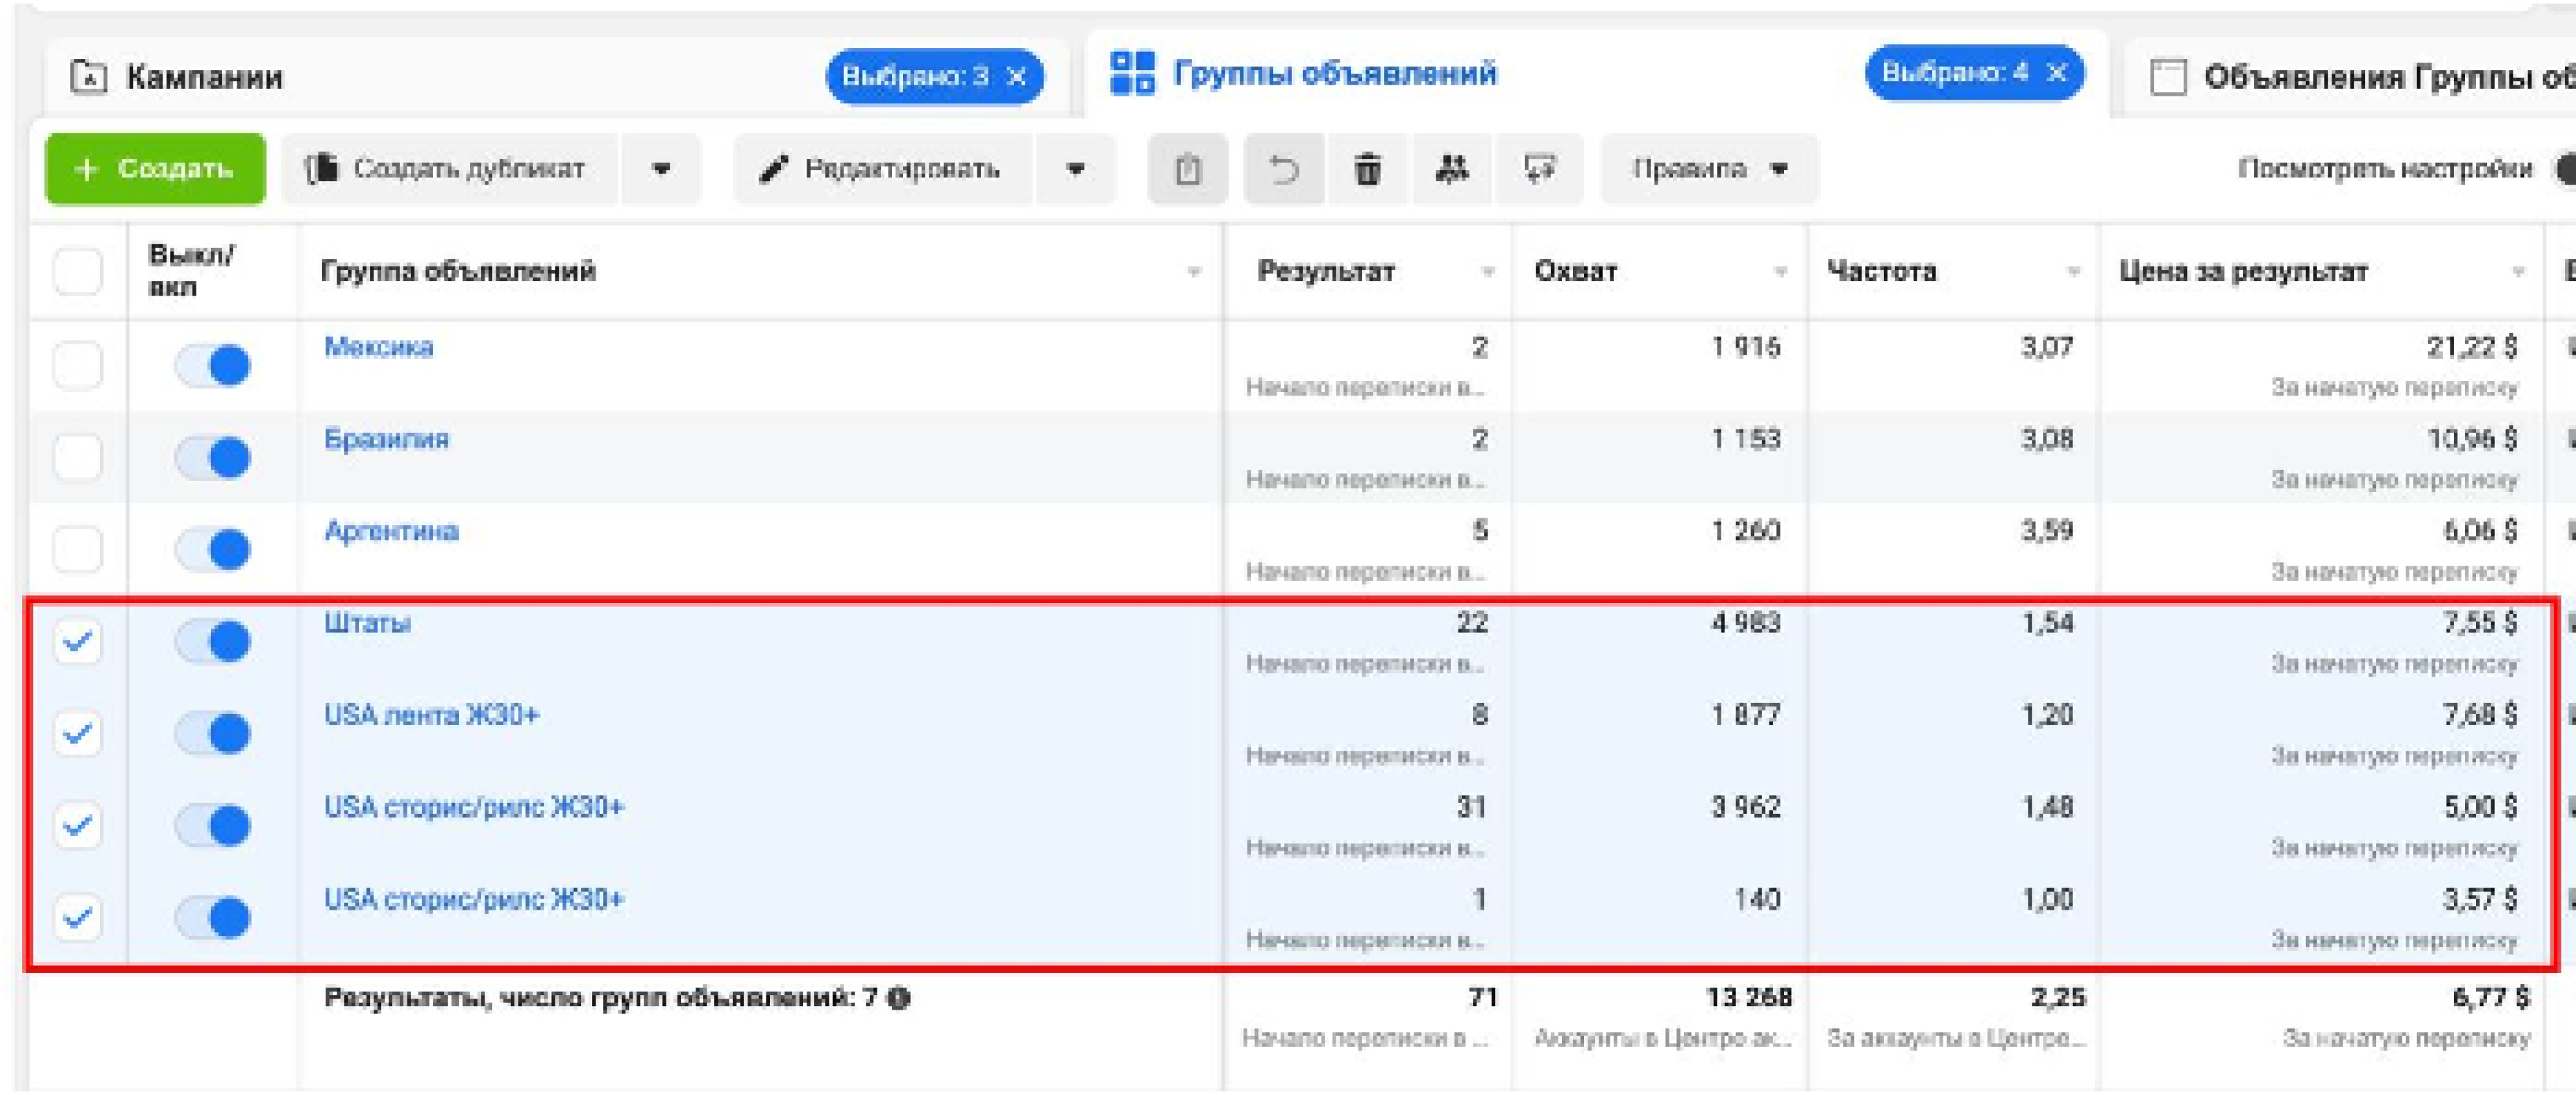Tick the select-all header checkbox
This screenshot has width=2576, height=1095.
tap(77, 271)
